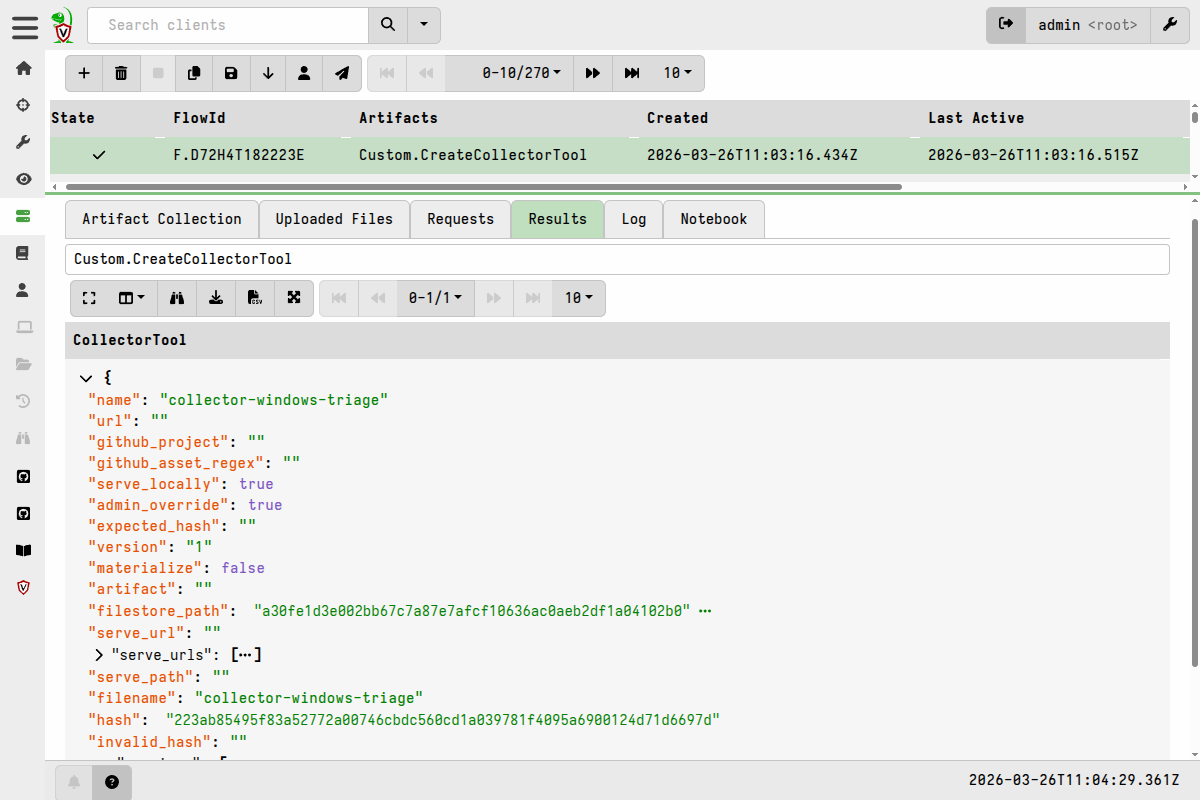This screenshot has width=1200, height=800.
Task: Open the 0-1/1 results page dropdown
Action: tap(436, 298)
